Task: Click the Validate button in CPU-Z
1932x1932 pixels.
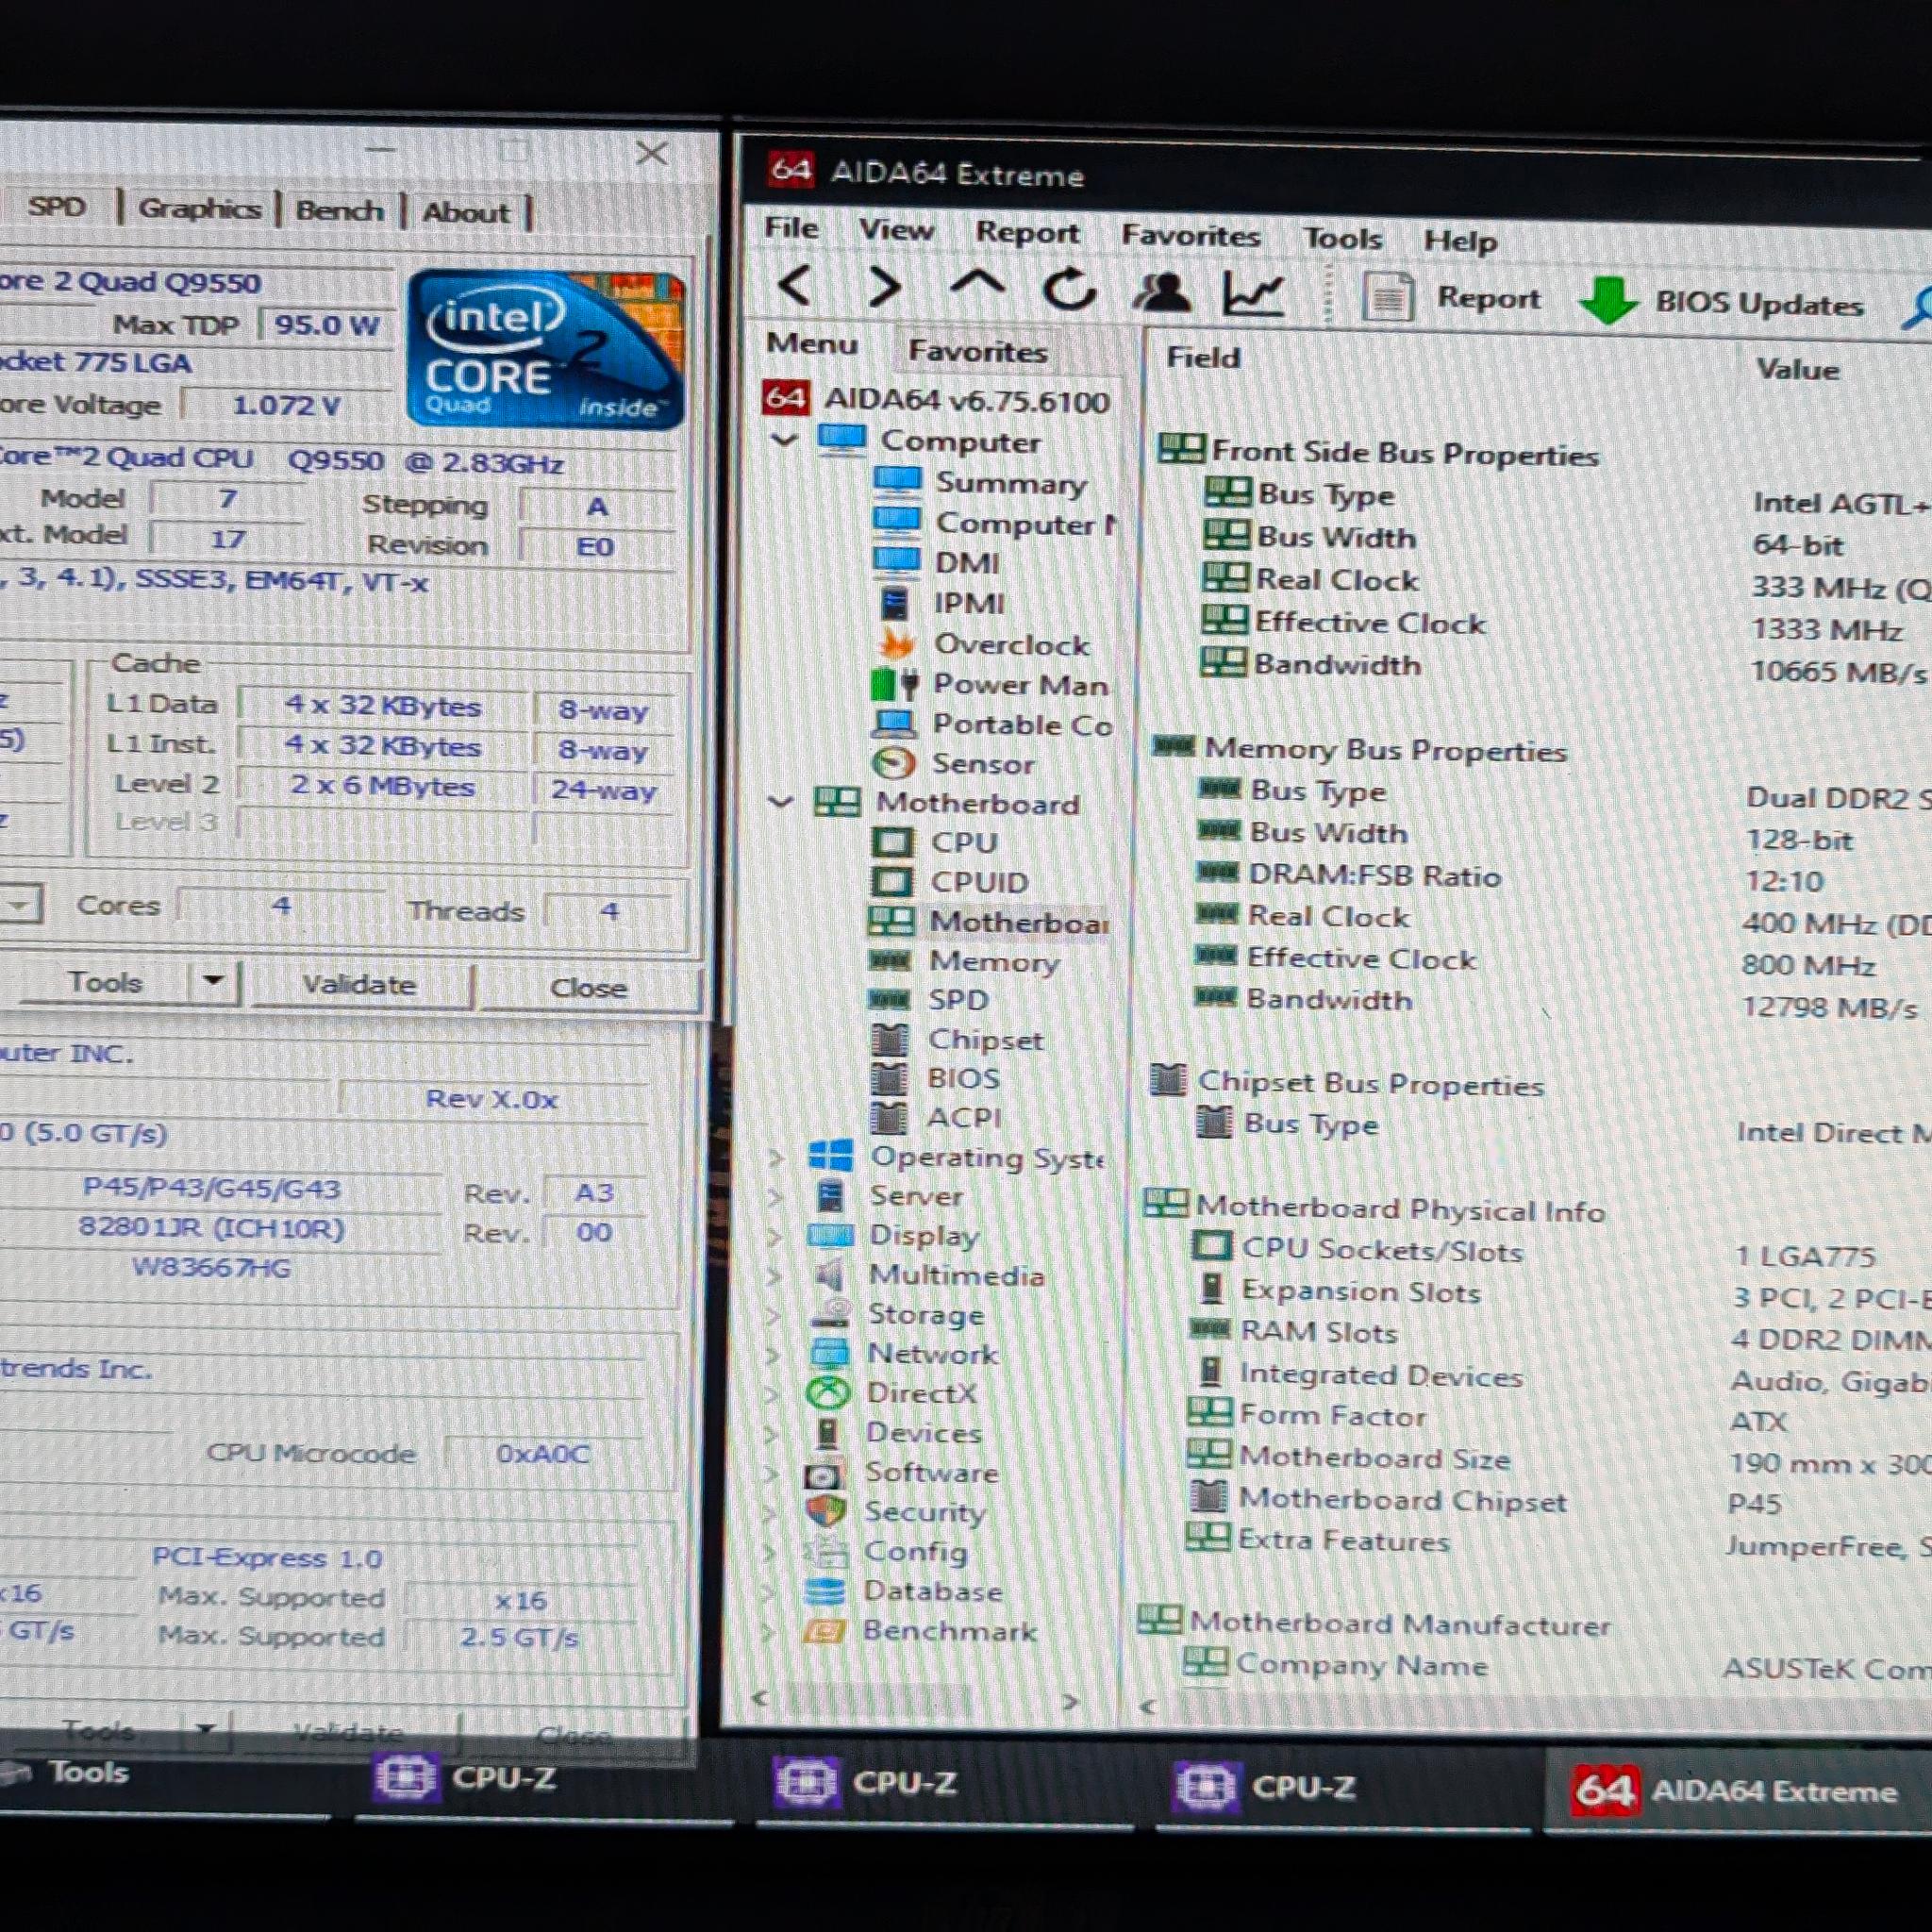Action: pyautogui.click(x=359, y=985)
